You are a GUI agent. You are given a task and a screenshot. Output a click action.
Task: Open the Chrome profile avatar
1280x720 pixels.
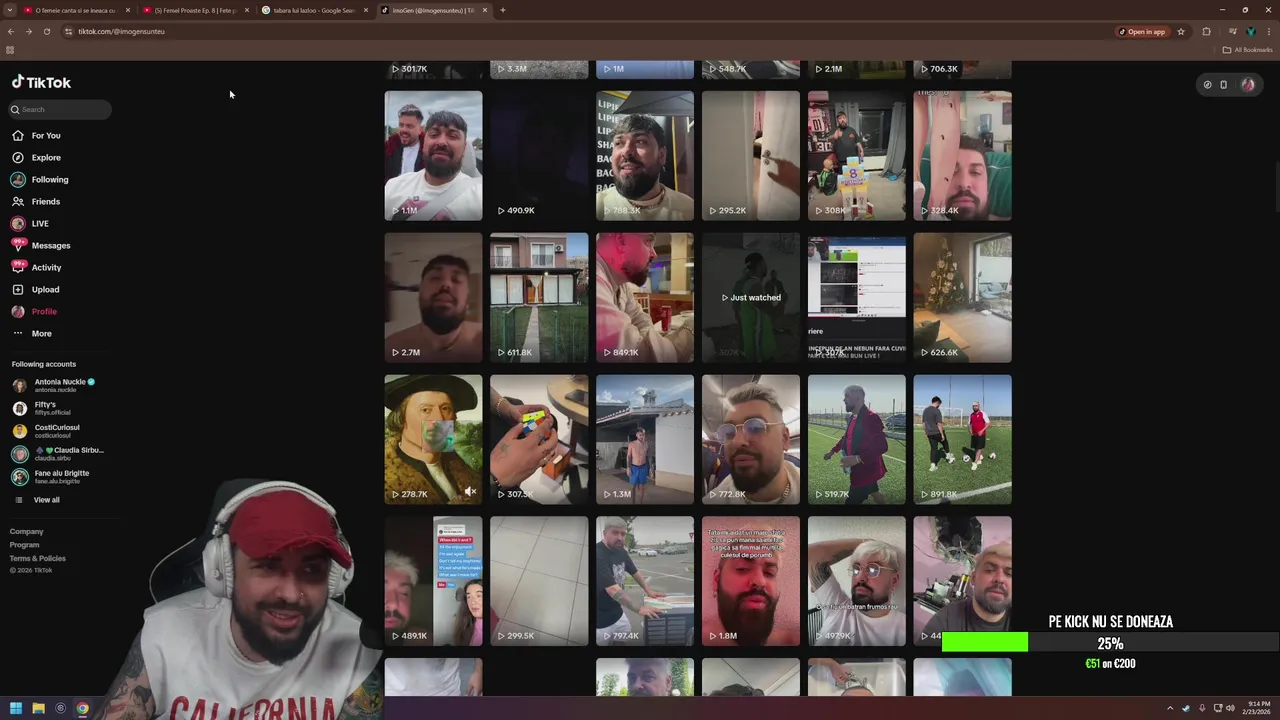[x=1250, y=31]
